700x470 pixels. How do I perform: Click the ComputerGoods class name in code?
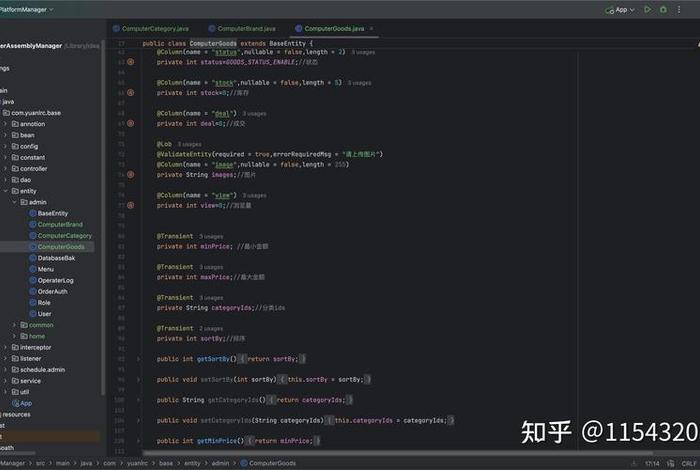click(213, 43)
